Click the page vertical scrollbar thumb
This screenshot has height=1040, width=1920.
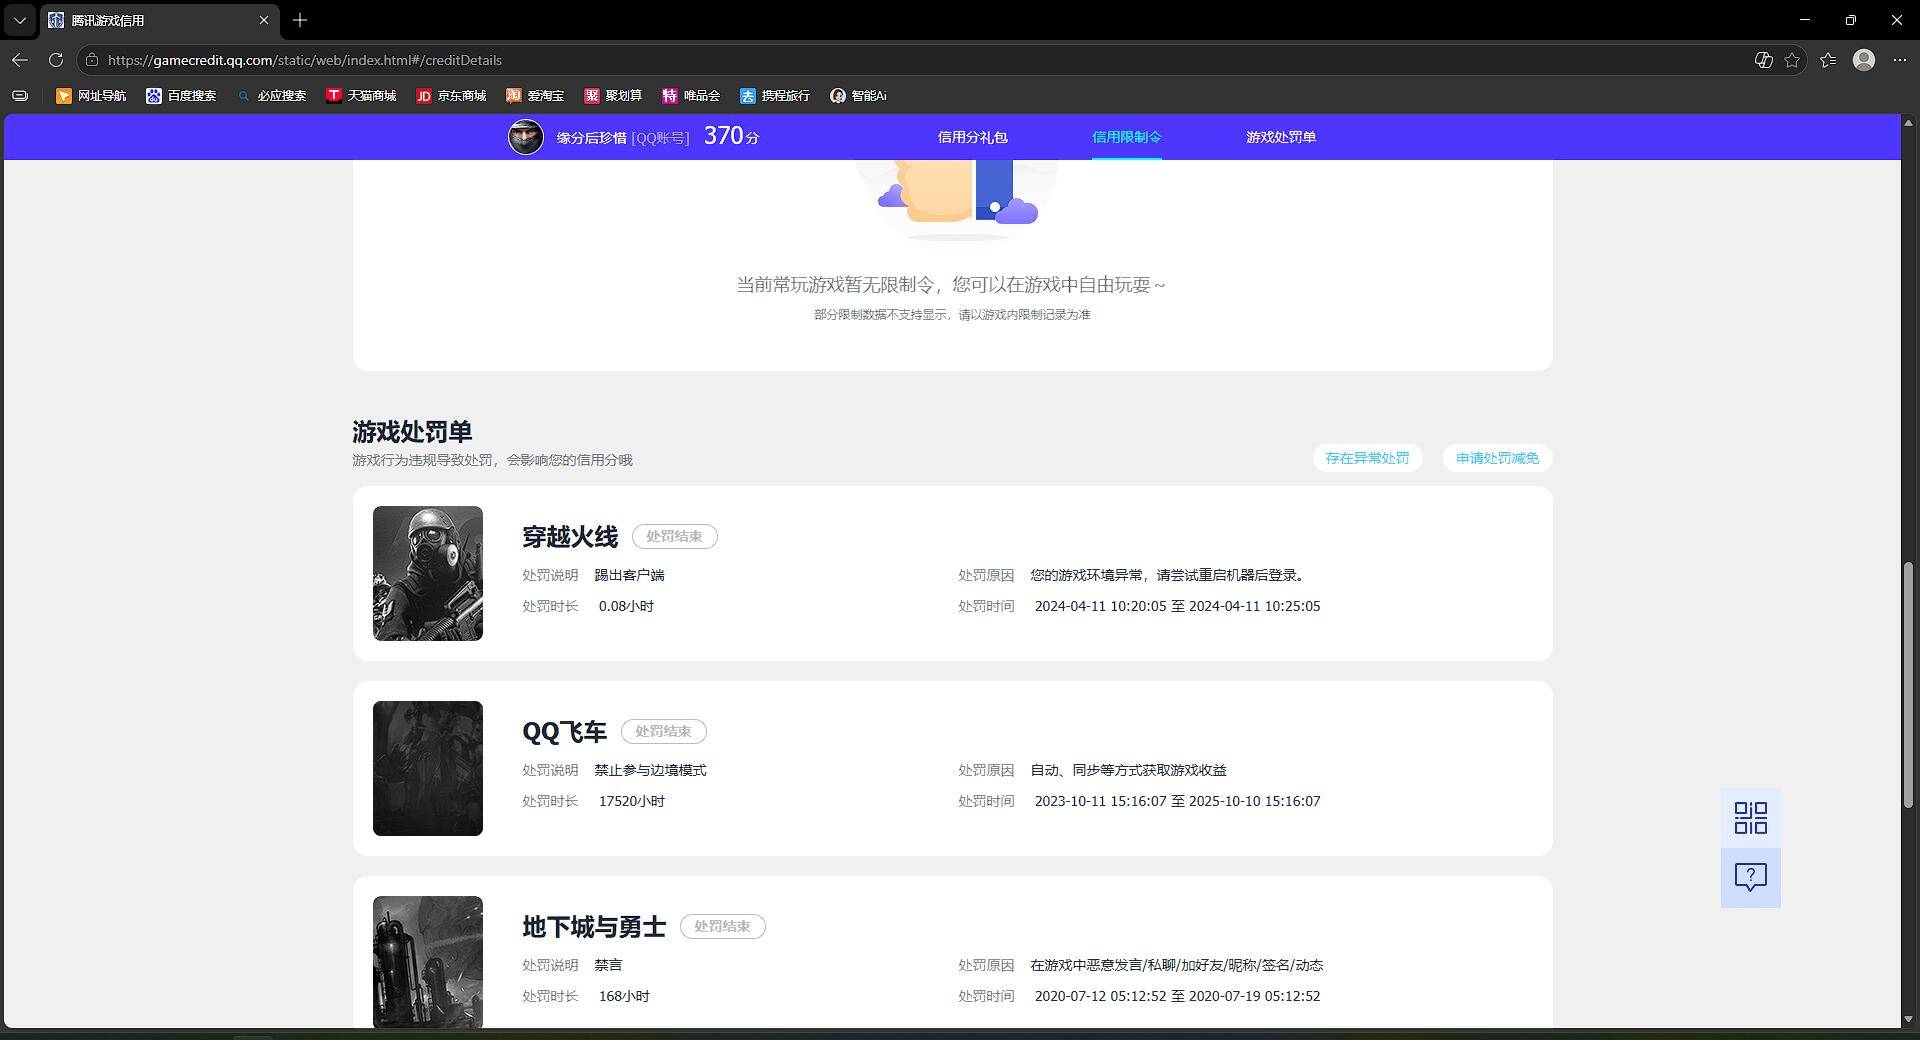point(1908,685)
